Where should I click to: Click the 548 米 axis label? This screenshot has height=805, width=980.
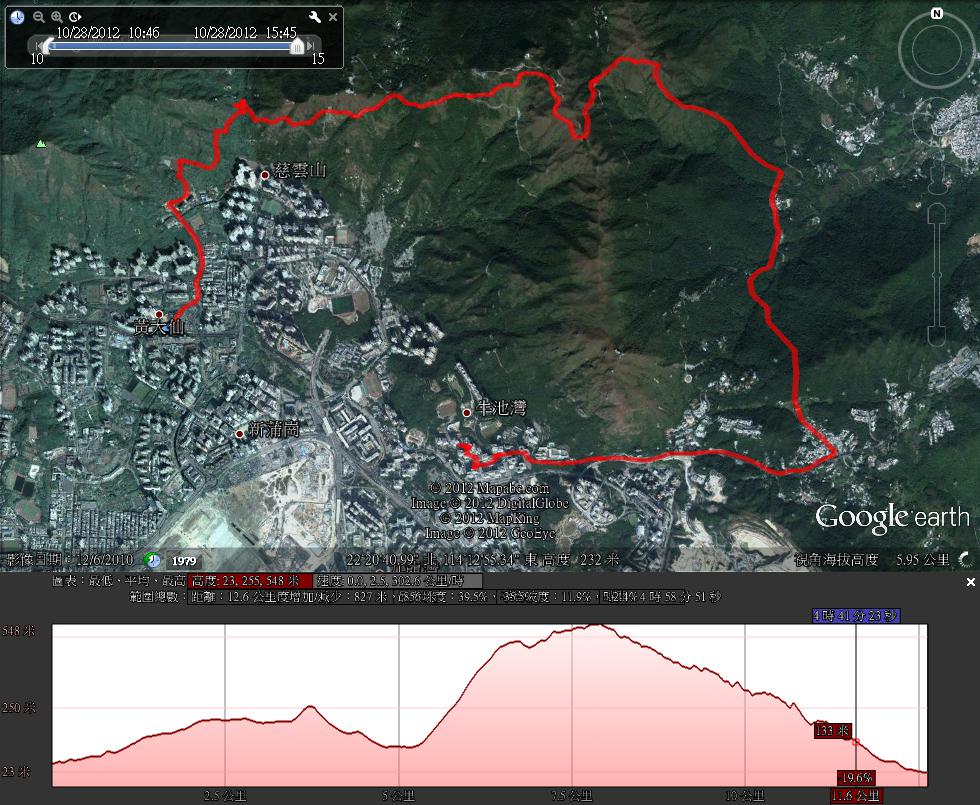click(x=19, y=631)
